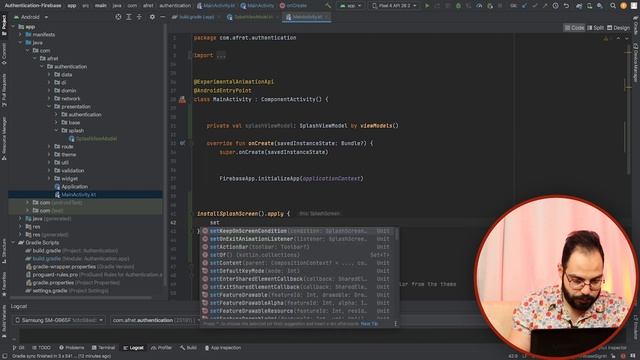
Task: Click the override gutter icon beside onCreate
Action: point(182,143)
